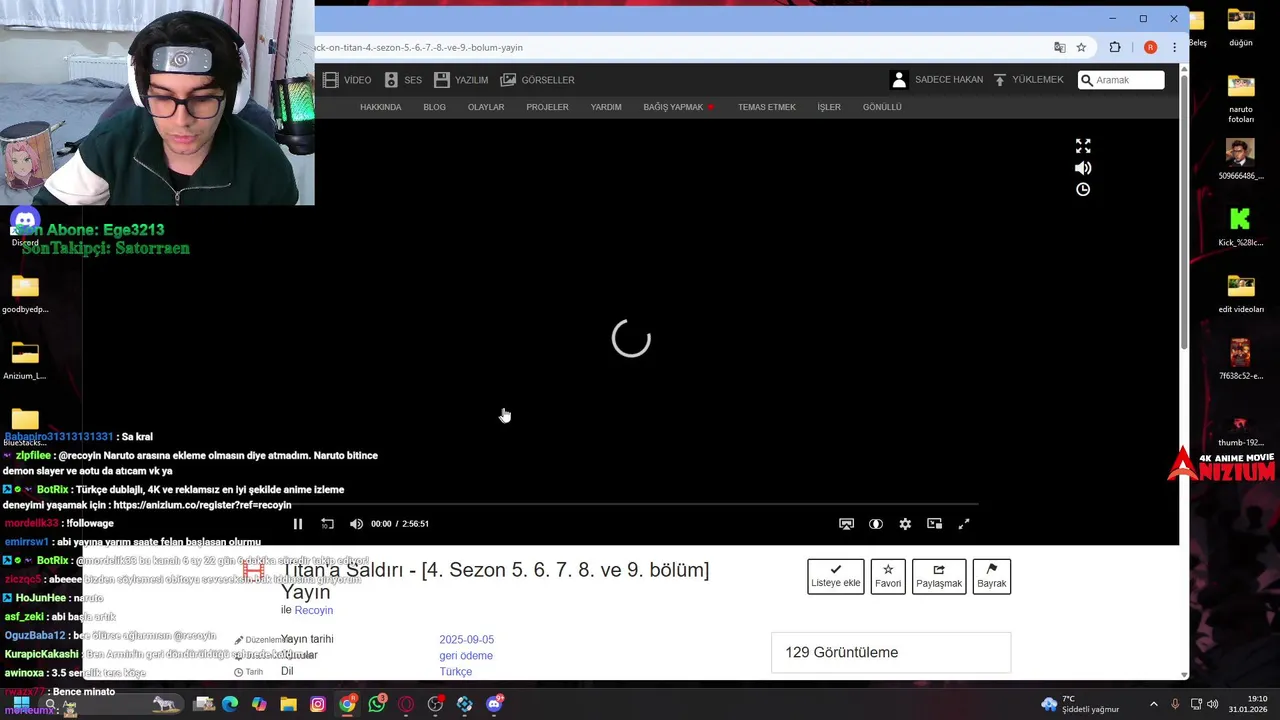
Task: Click the video seek progress bar
Action: point(631,506)
